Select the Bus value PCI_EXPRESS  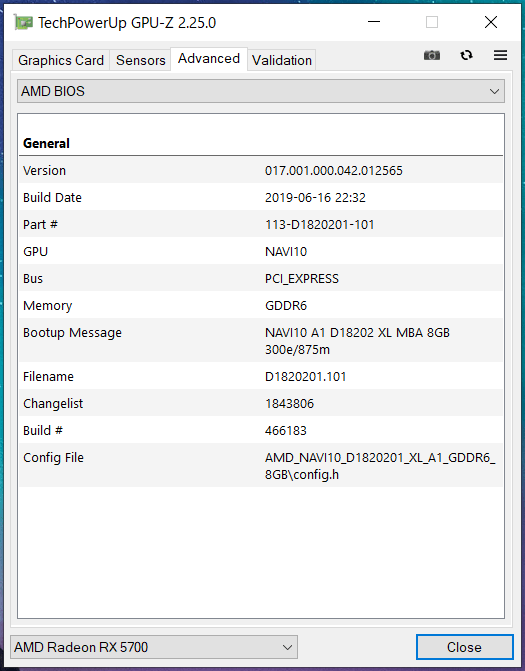[302, 279]
